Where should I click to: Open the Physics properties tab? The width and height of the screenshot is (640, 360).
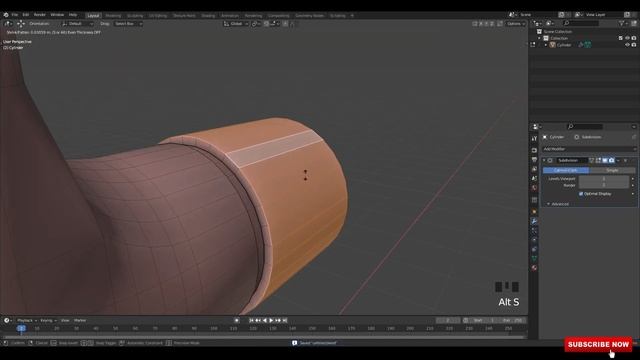(x=534, y=240)
